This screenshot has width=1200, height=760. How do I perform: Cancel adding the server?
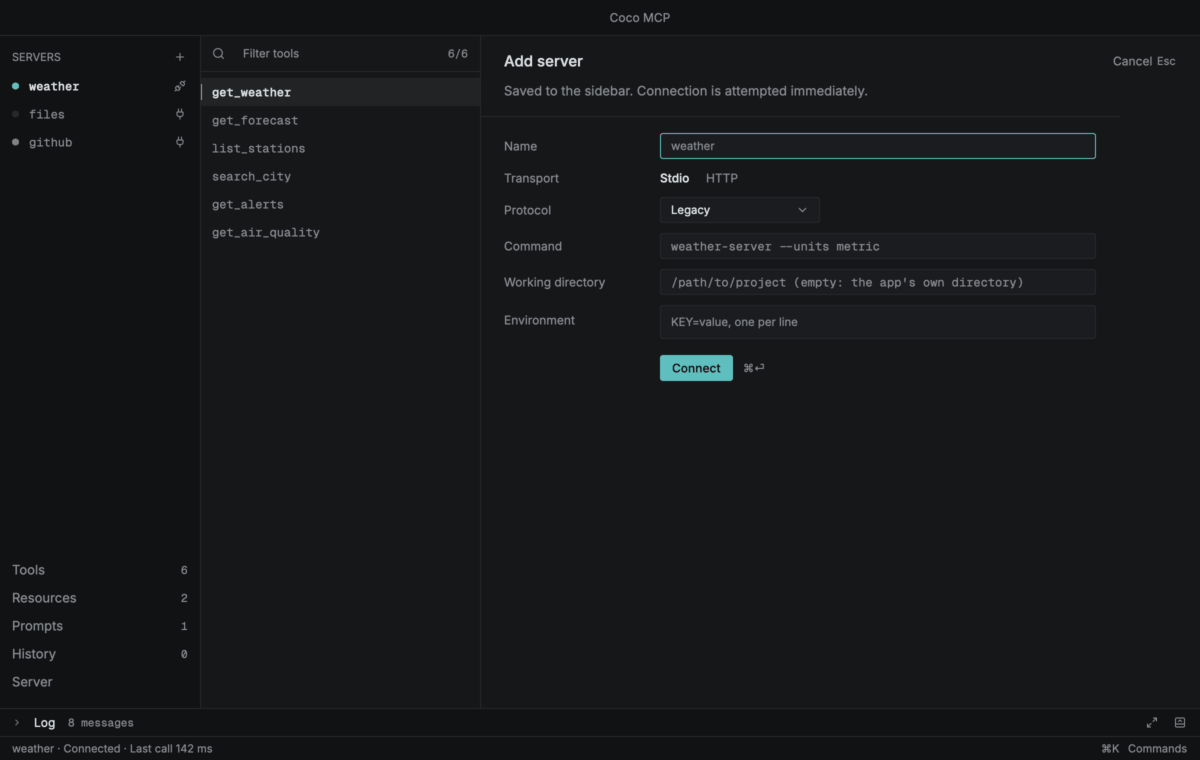[1144, 61]
